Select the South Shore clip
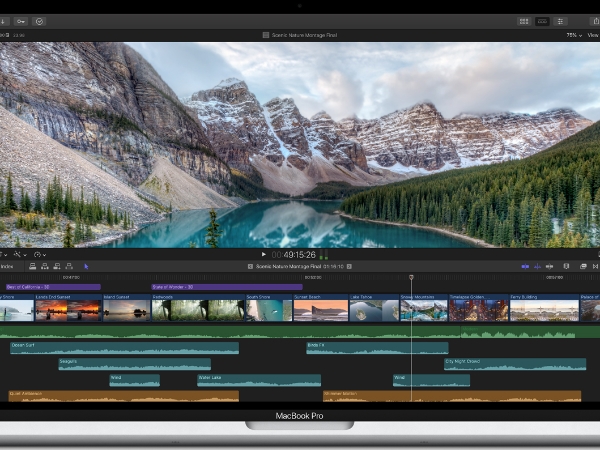 pyautogui.click(x=269, y=308)
